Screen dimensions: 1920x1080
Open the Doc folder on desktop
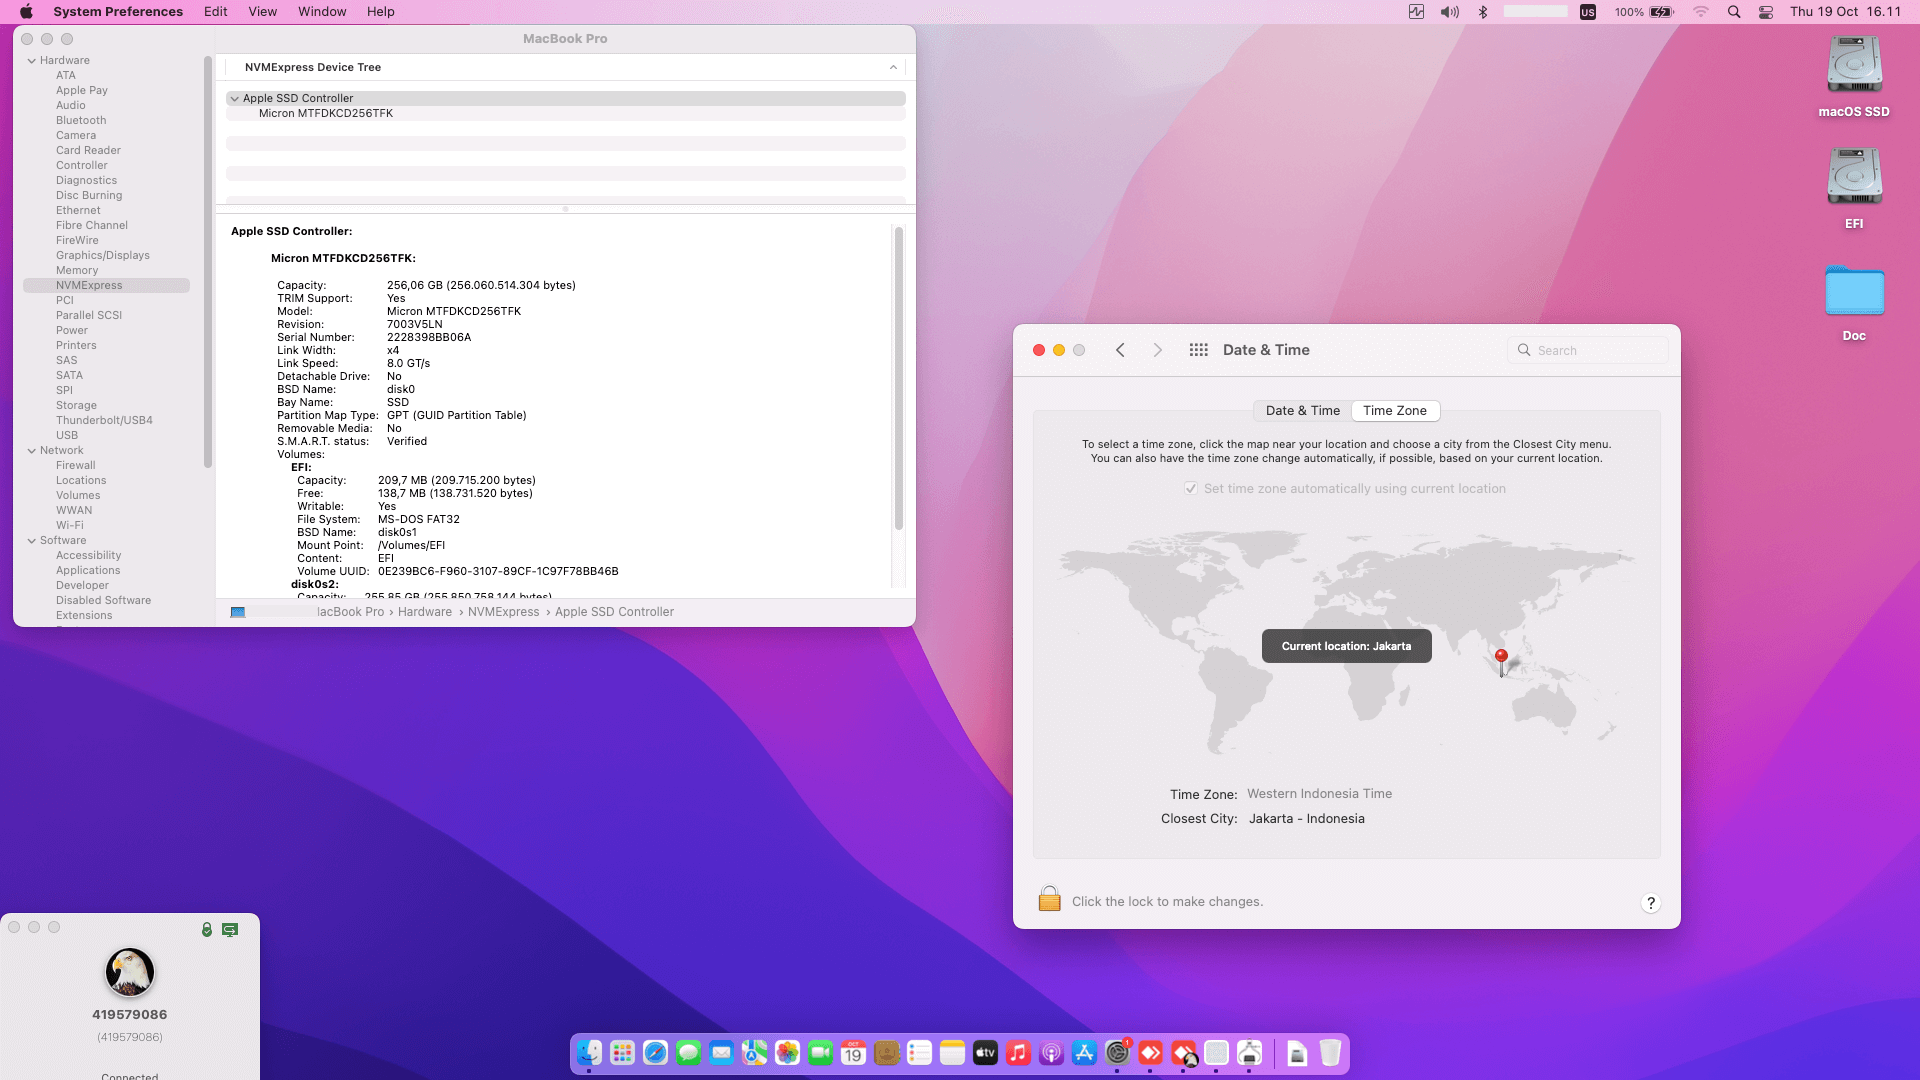coord(1853,292)
